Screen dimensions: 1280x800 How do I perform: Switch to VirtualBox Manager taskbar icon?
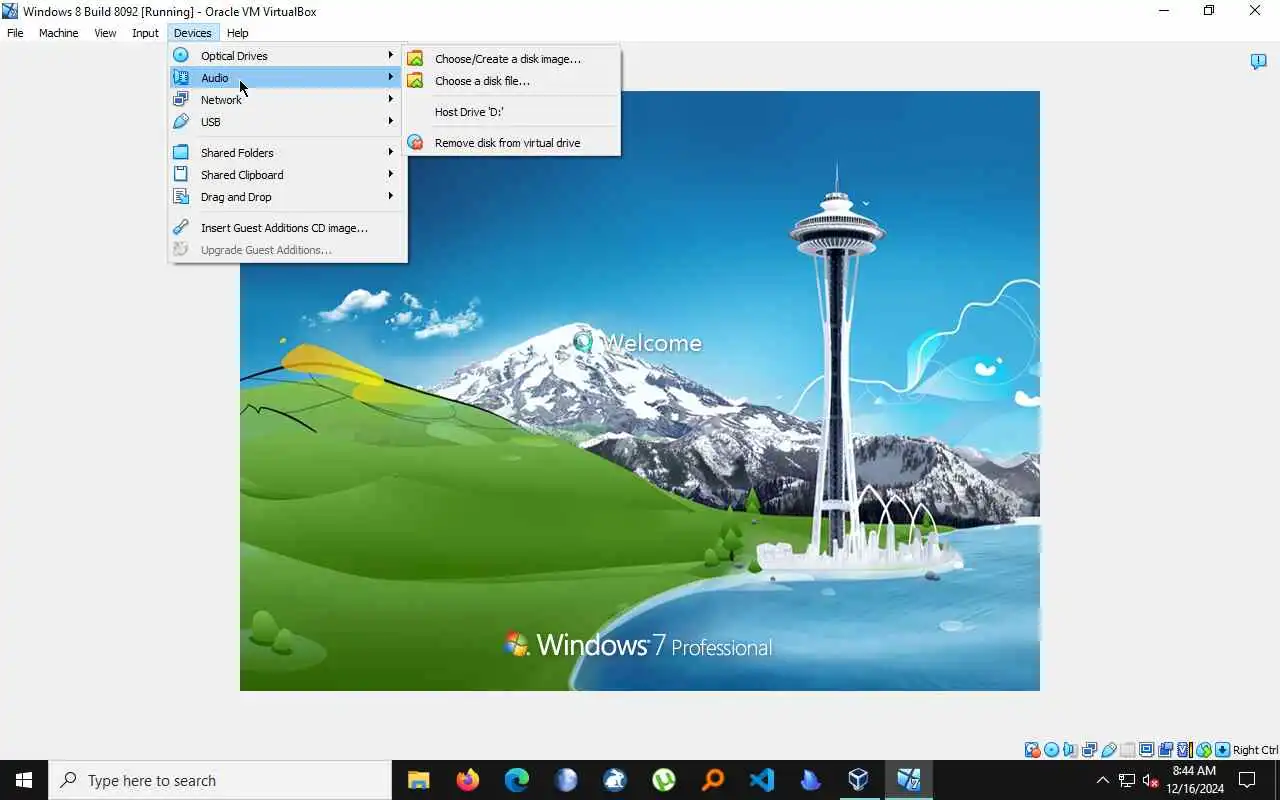[859, 780]
